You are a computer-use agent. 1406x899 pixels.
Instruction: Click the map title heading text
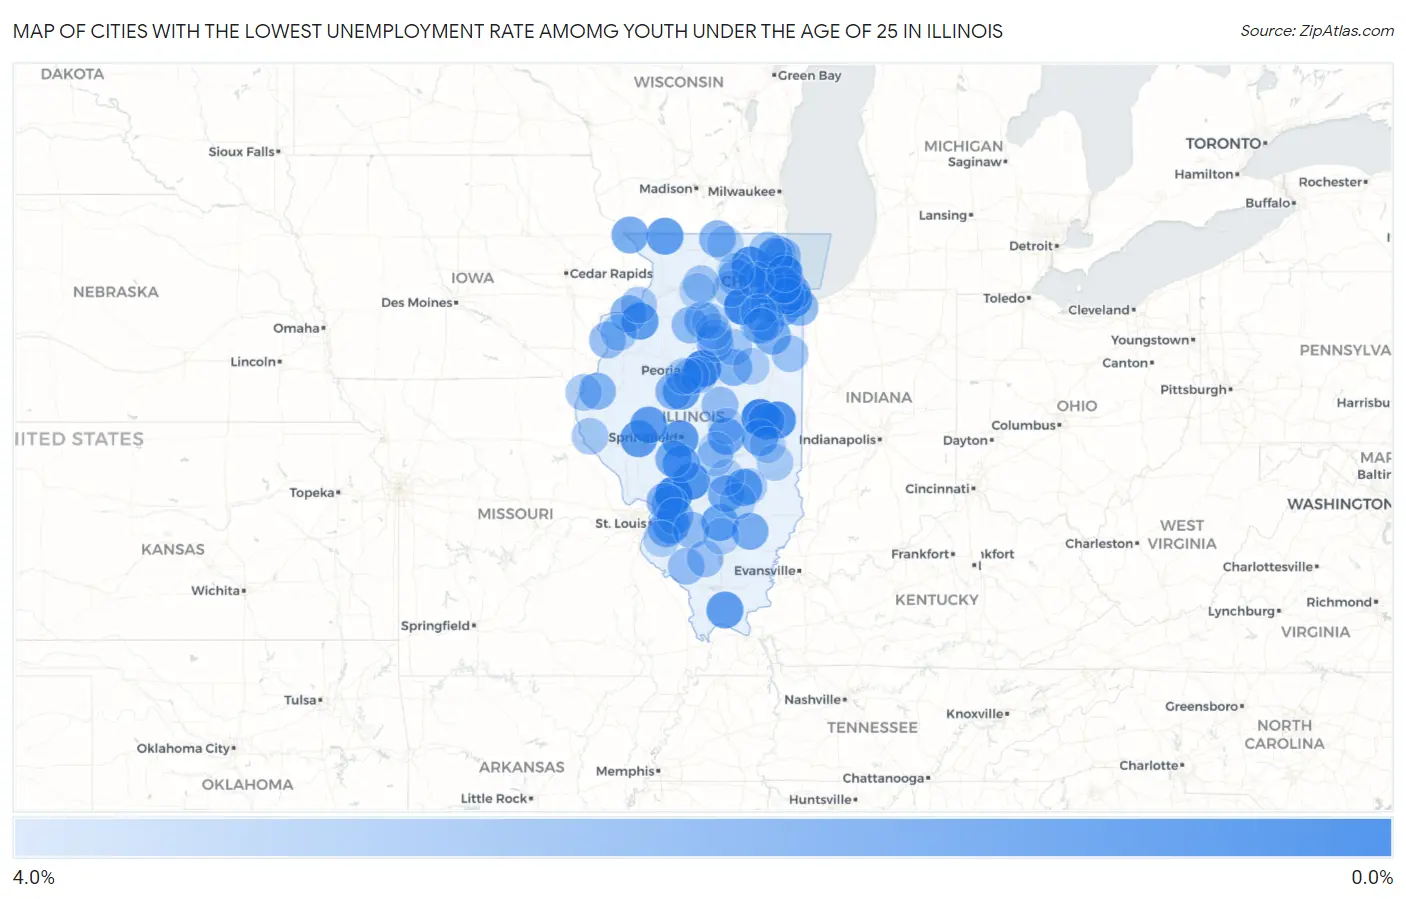(x=508, y=31)
